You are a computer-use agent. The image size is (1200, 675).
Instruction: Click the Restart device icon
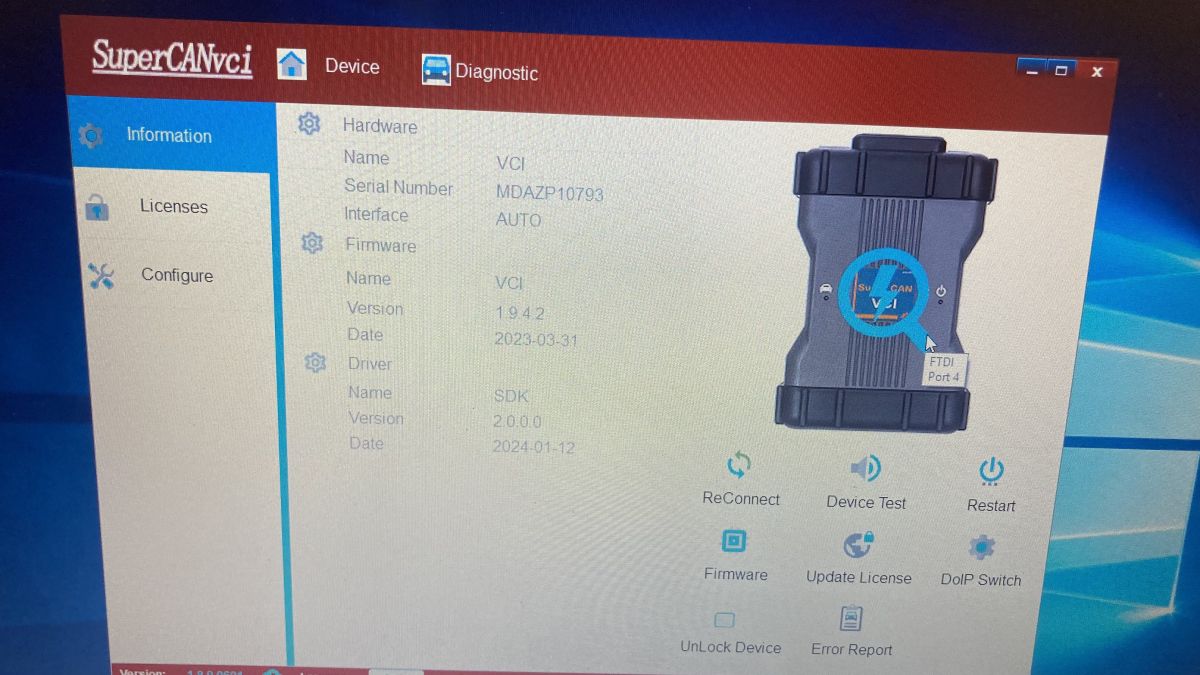(x=990, y=470)
